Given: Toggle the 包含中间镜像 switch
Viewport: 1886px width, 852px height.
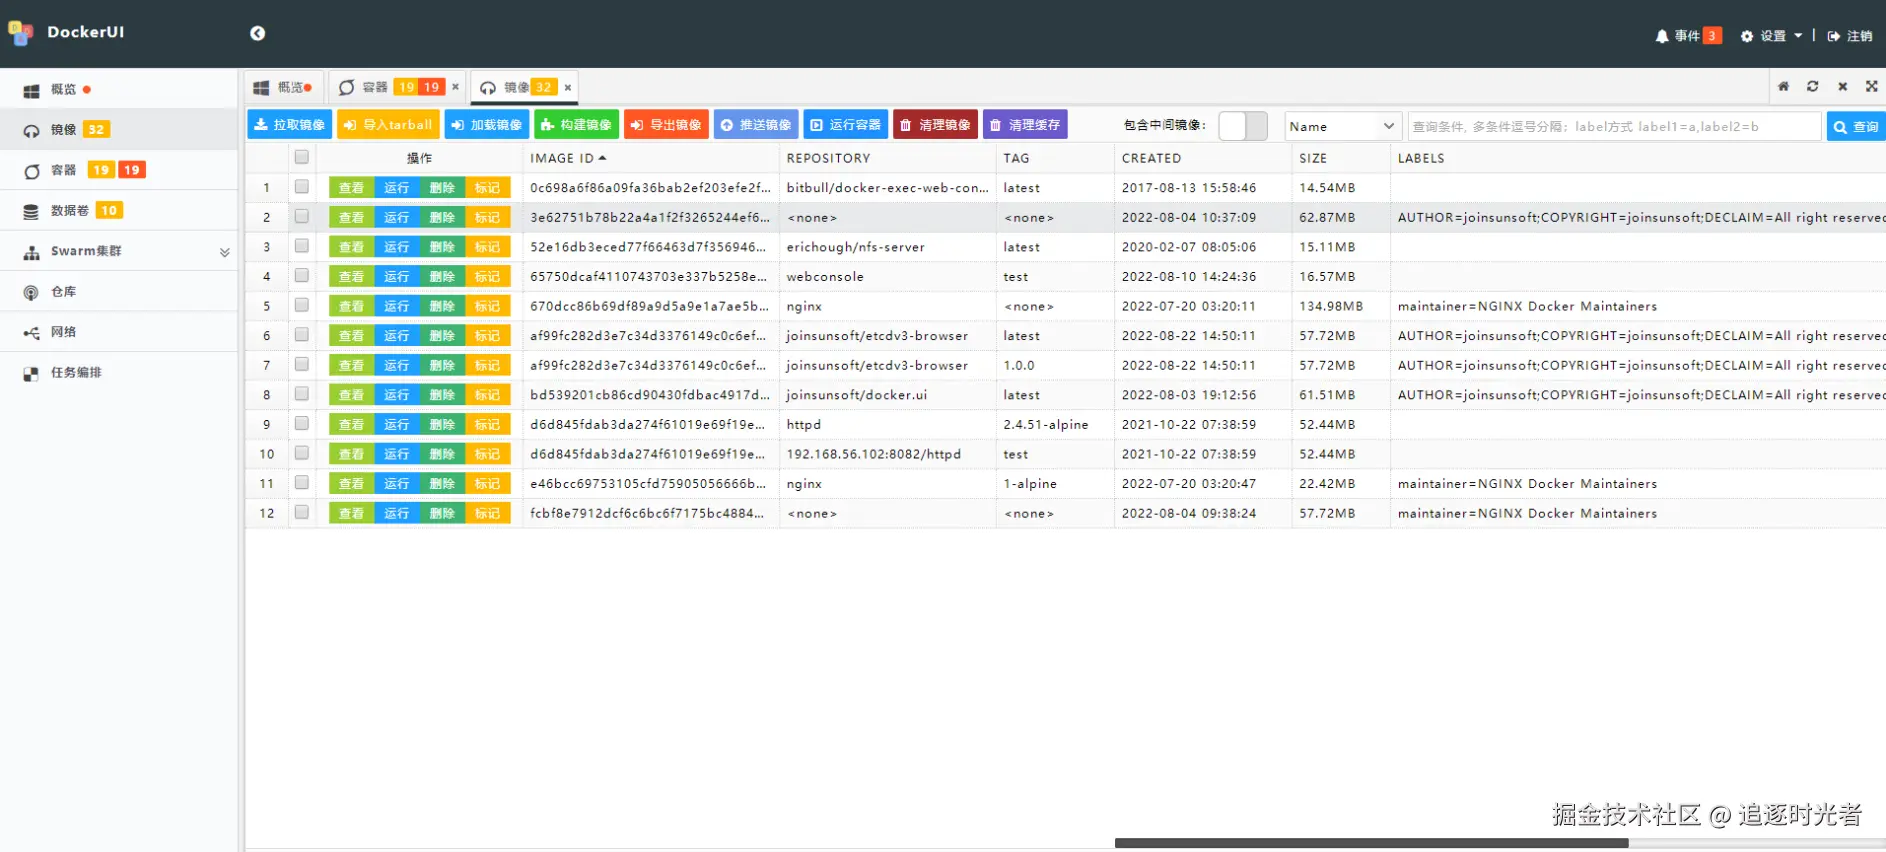Looking at the screenshot, I should point(1243,126).
